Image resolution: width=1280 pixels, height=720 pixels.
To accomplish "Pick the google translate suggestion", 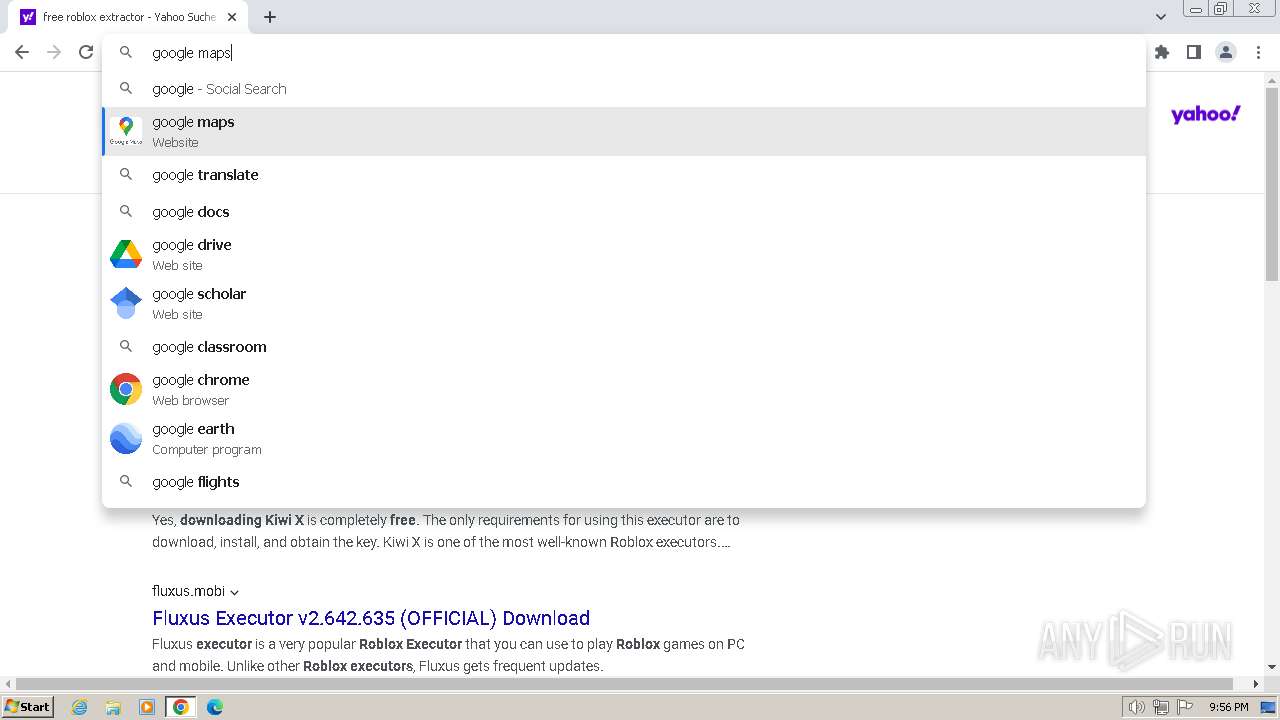I will [624, 175].
